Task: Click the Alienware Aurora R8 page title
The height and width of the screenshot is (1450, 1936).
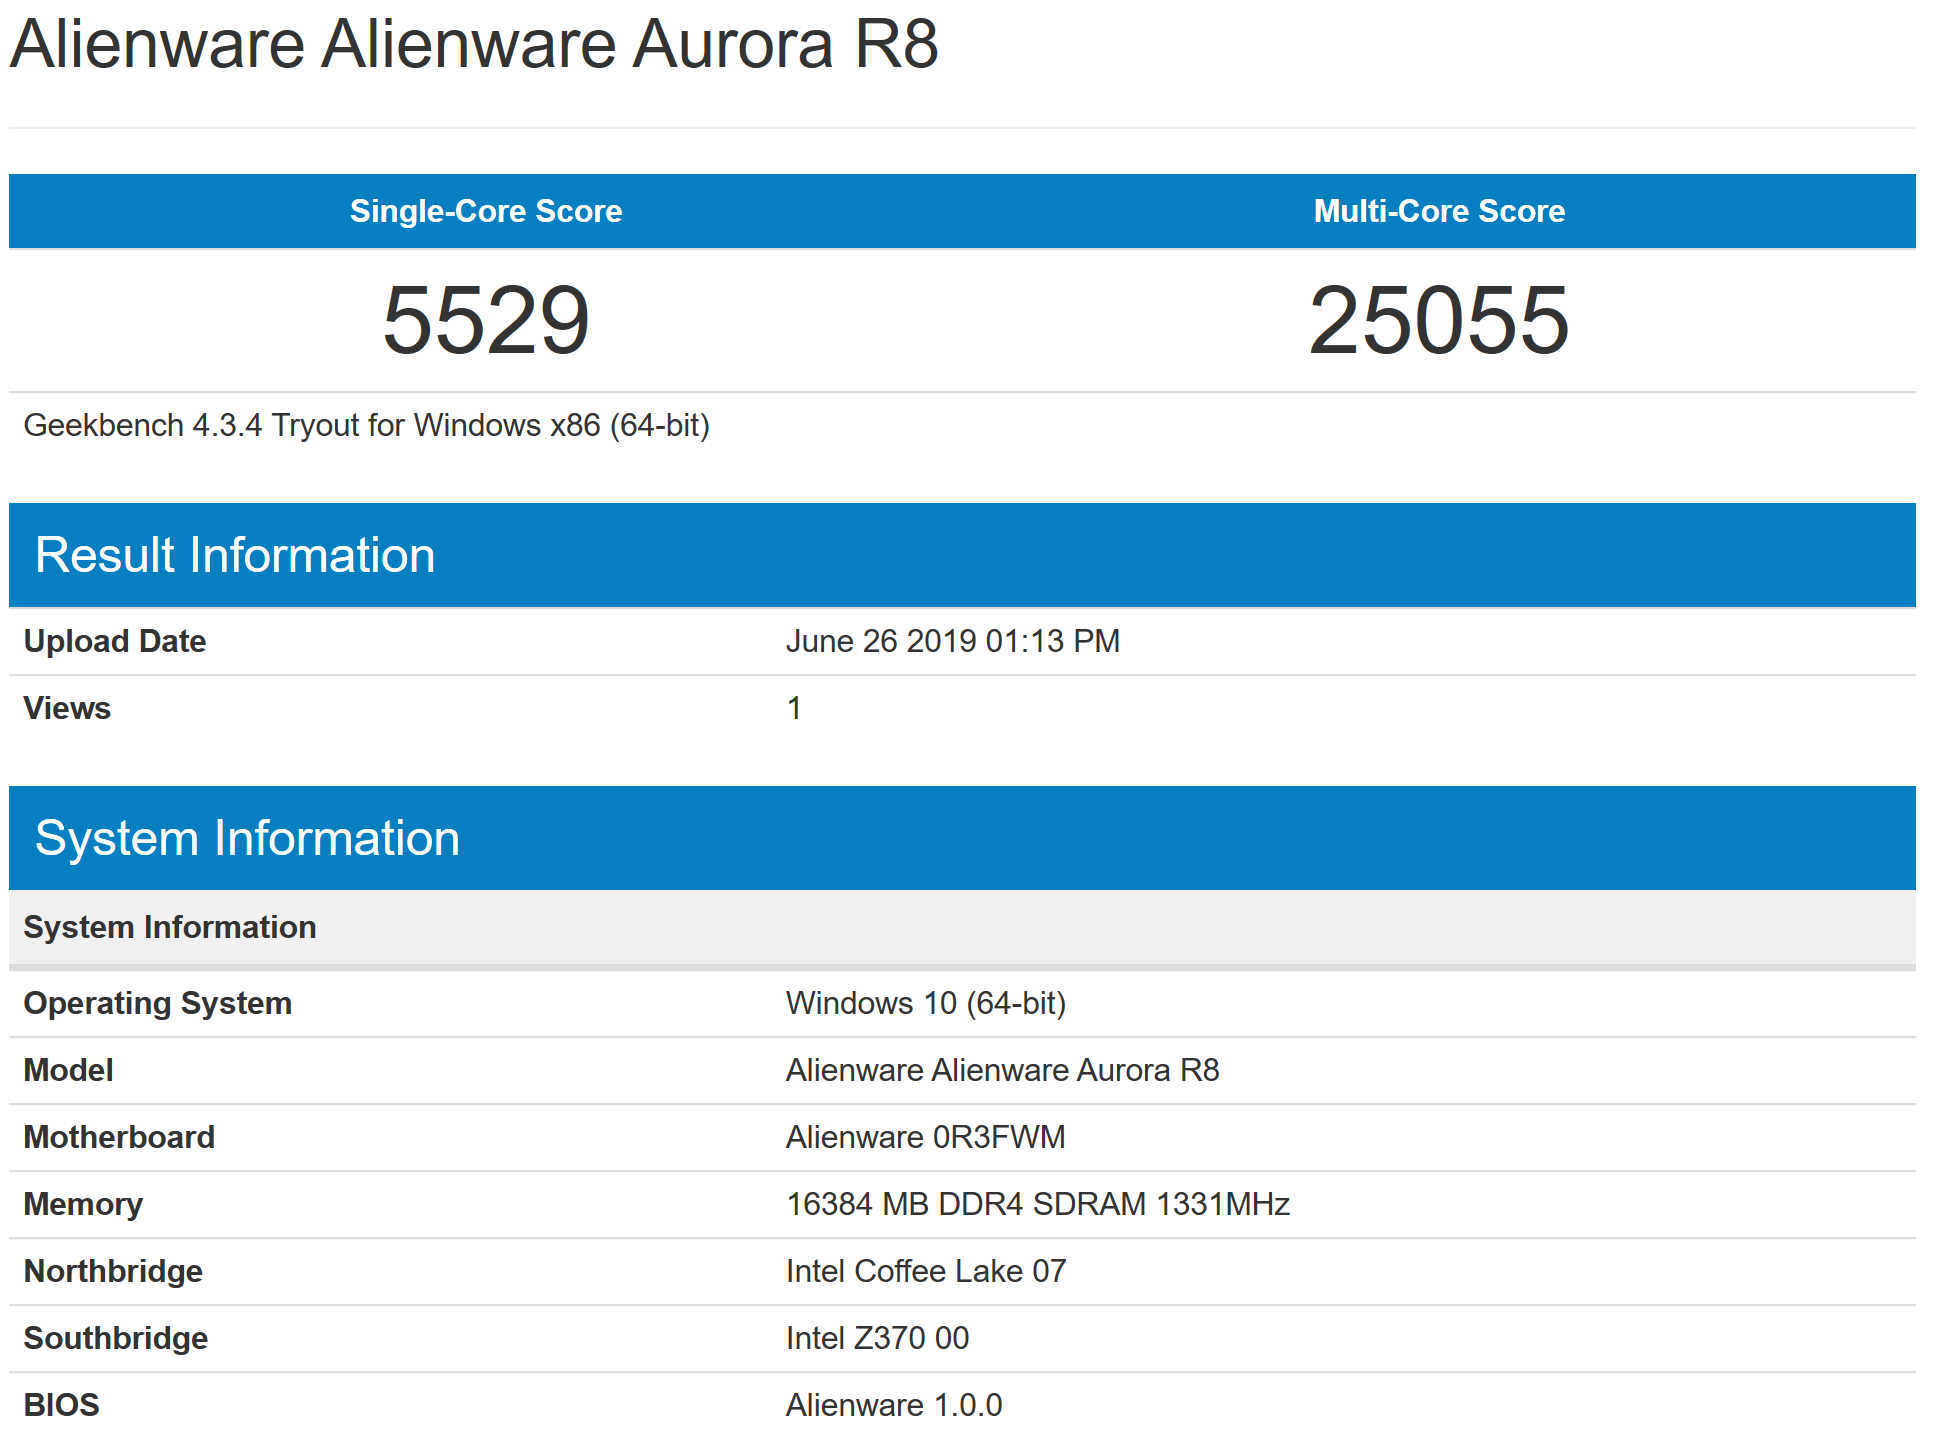Action: point(474,44)
